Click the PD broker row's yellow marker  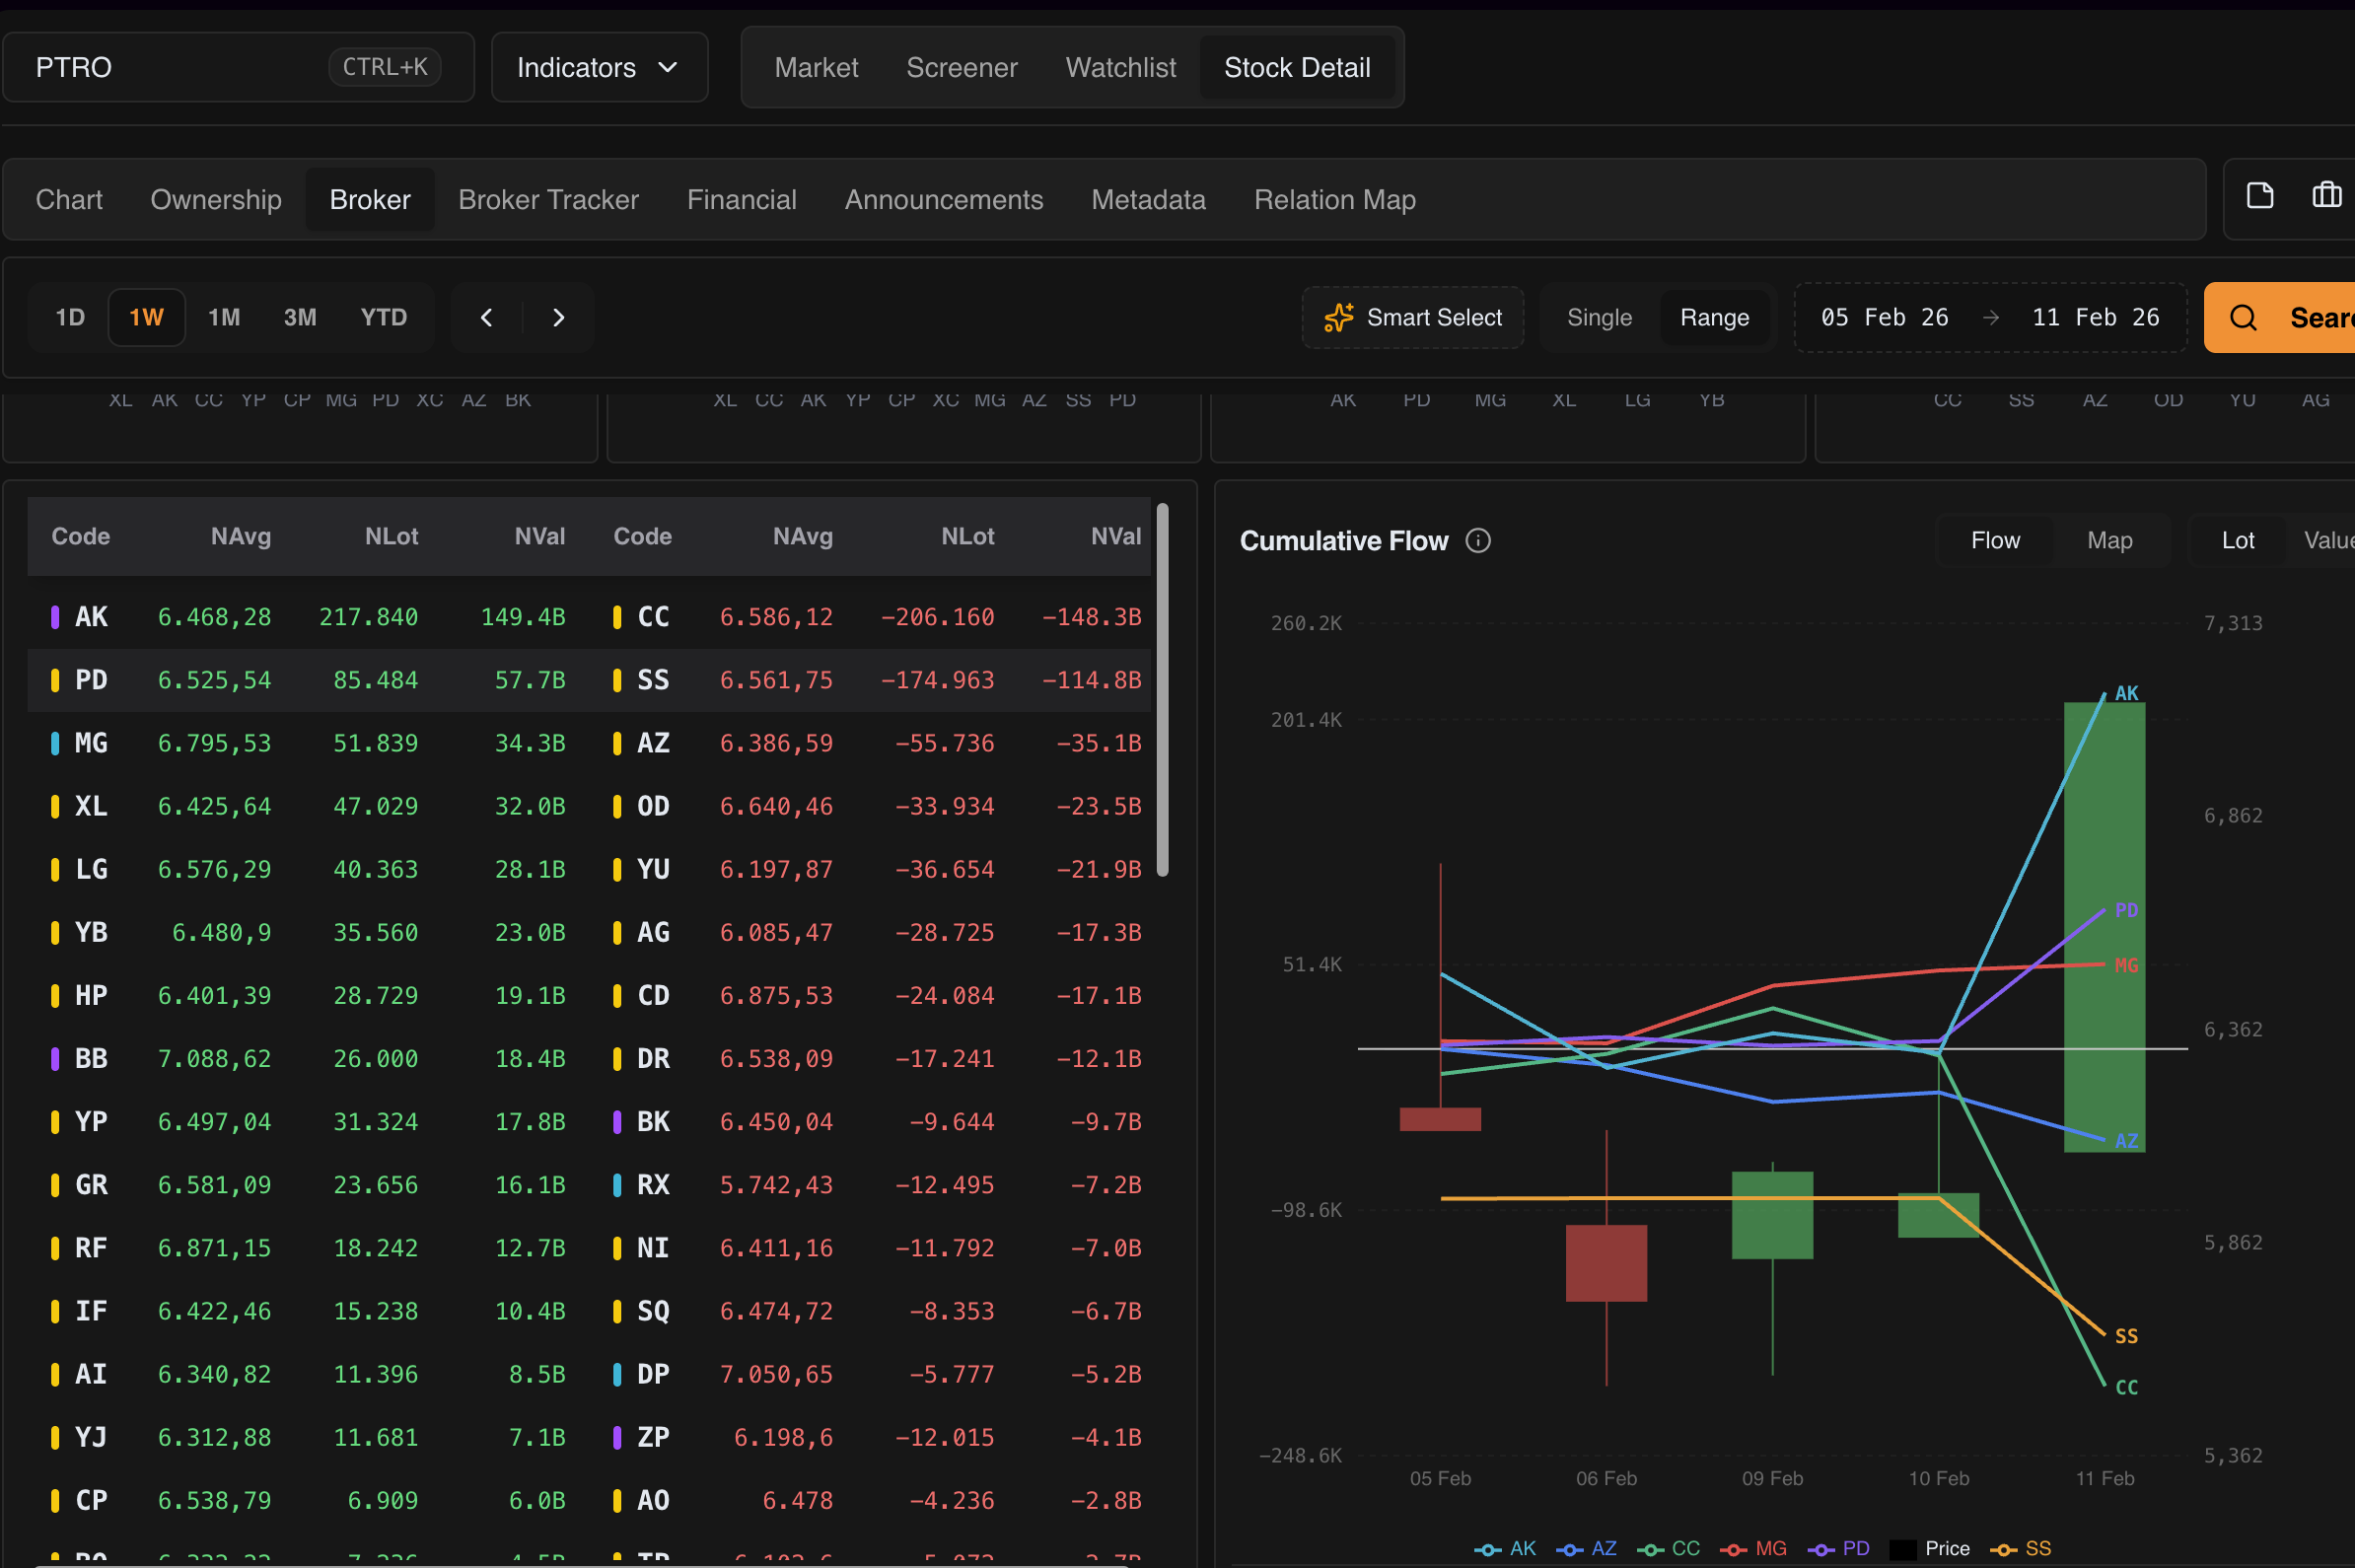(55, 680)
